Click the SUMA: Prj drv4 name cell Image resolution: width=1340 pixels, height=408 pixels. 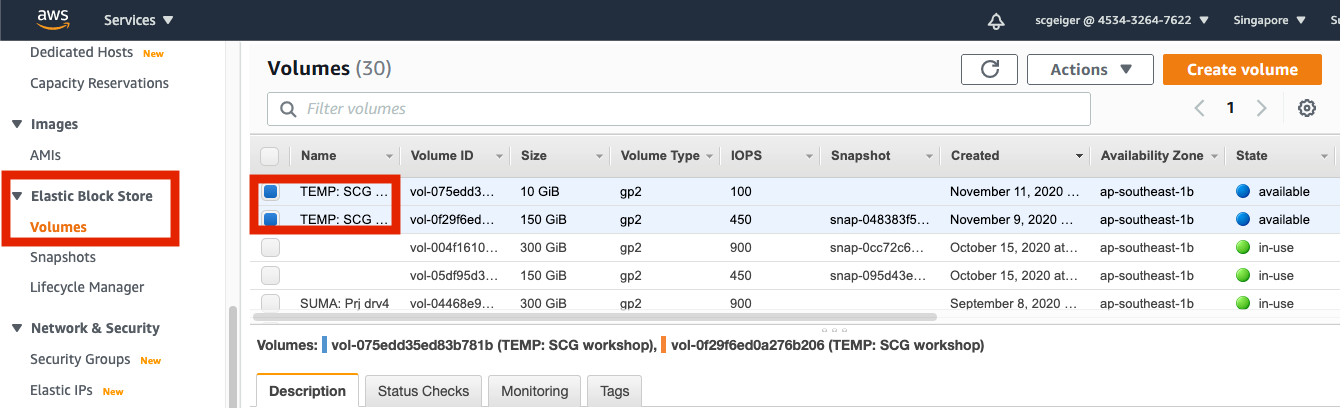click(x=345, y=303)
